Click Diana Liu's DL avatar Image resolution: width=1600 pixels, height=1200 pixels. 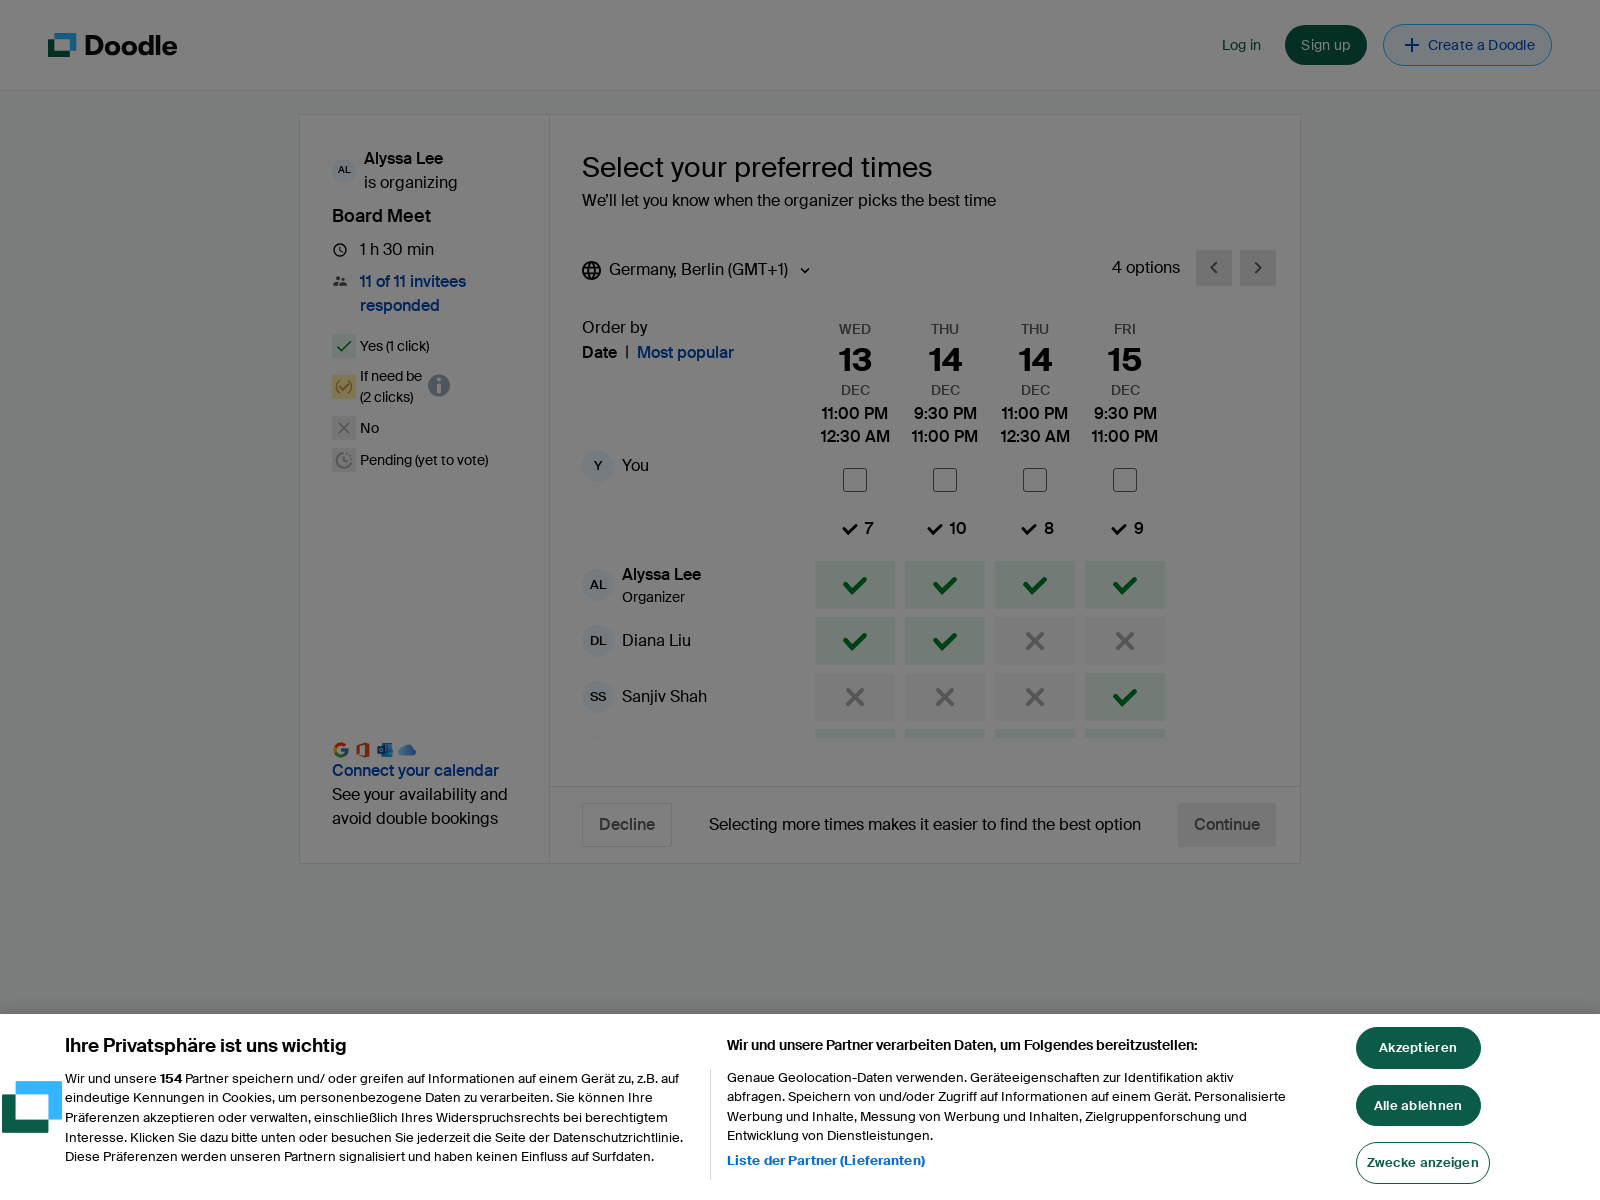click(598, 641)
